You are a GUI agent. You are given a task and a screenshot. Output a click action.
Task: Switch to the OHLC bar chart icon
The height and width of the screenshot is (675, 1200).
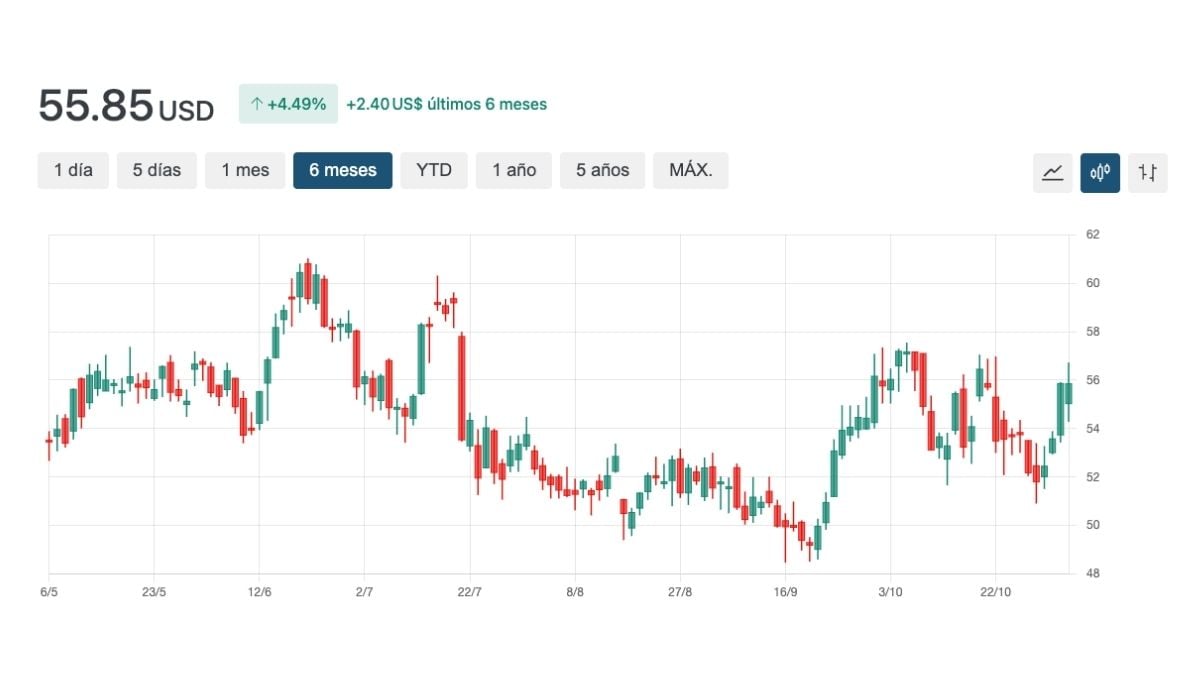coord(1147,172)
